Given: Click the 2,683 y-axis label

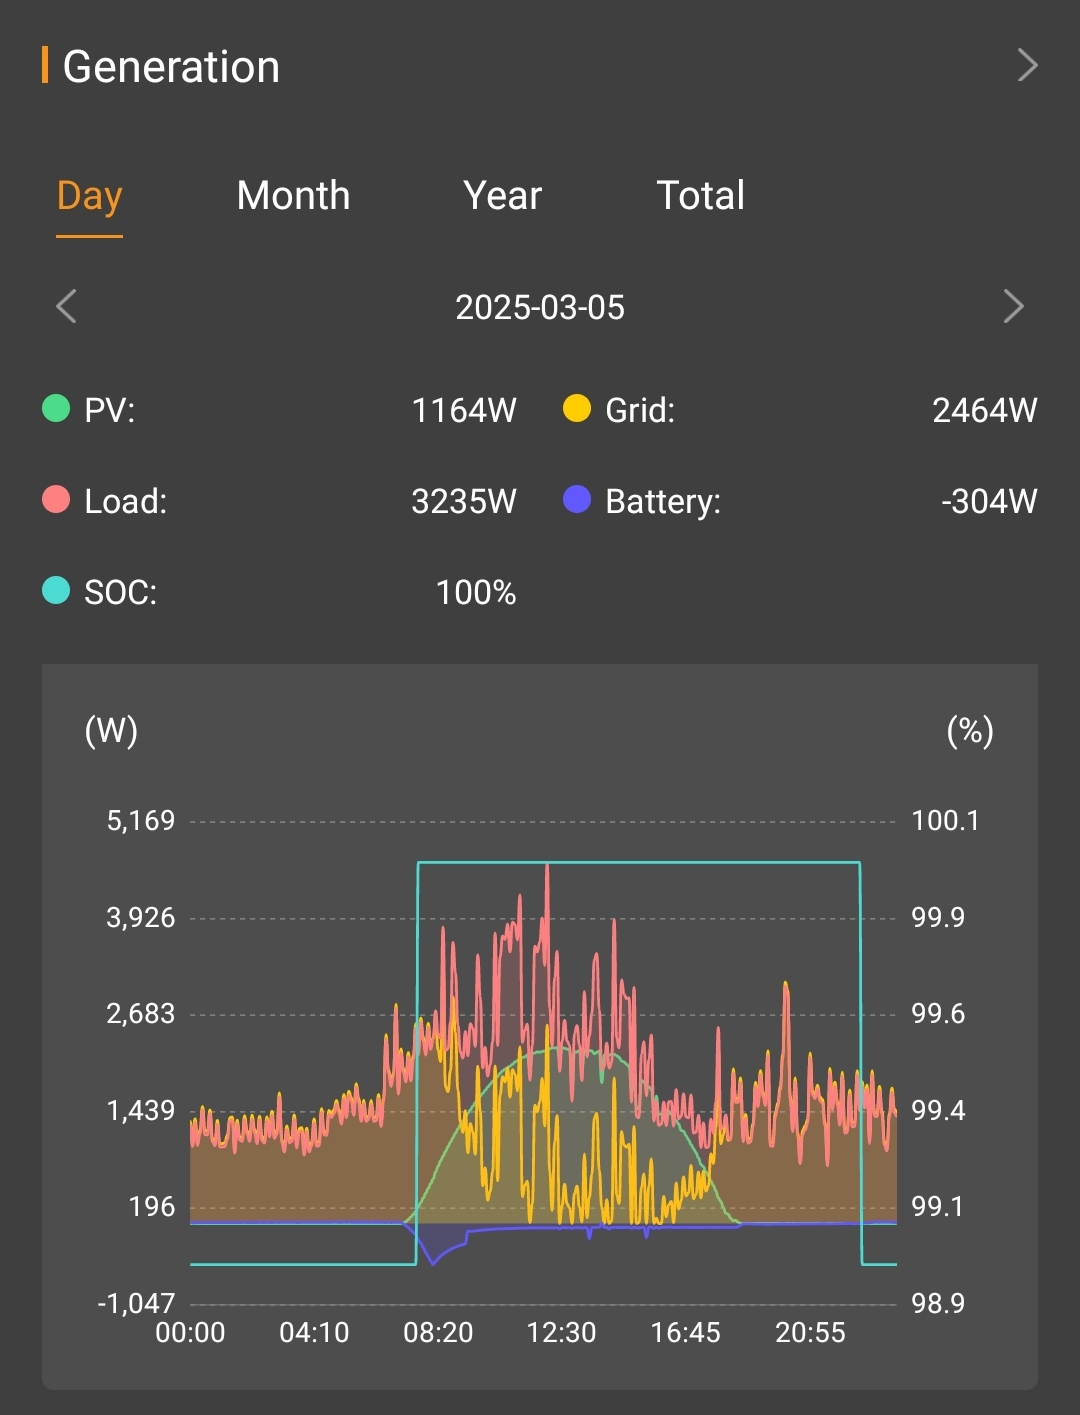Looking at the screenshot, I should pyautogui.click(x=141, y=1014).
